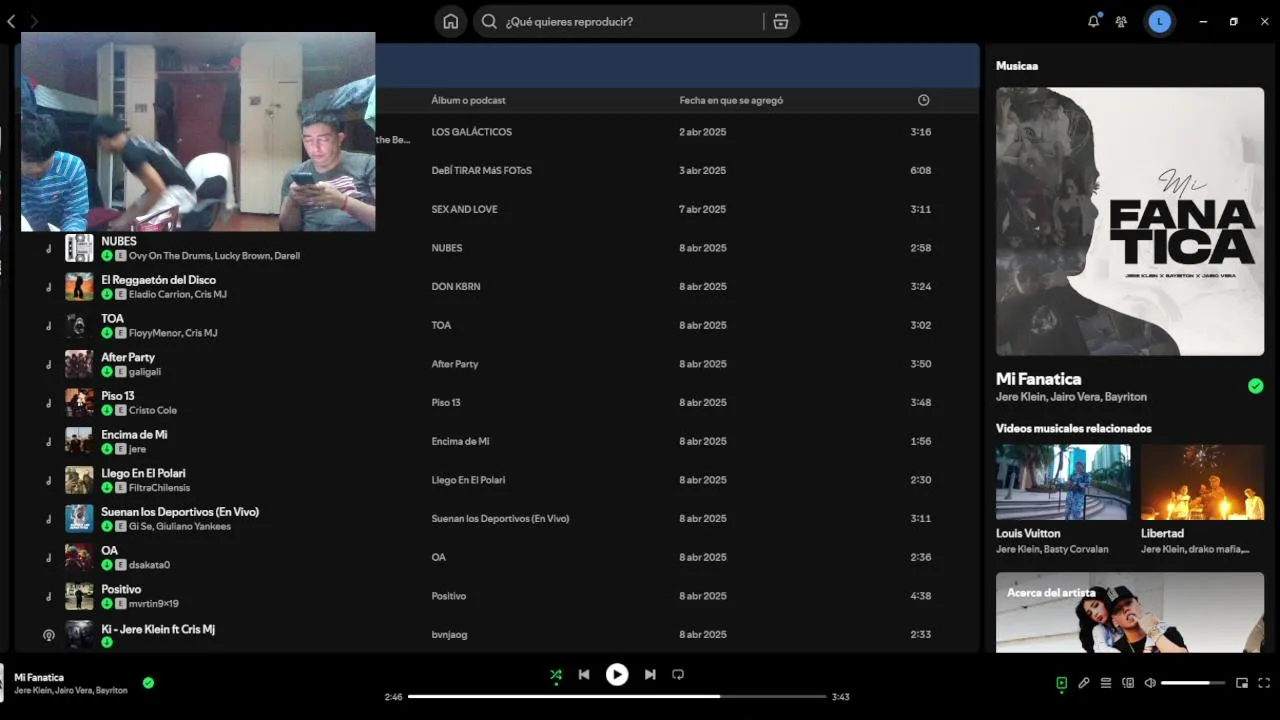Click date 2 abr 2025 cell
Viewport: 1280px width, 720px height.
(702, 132)
